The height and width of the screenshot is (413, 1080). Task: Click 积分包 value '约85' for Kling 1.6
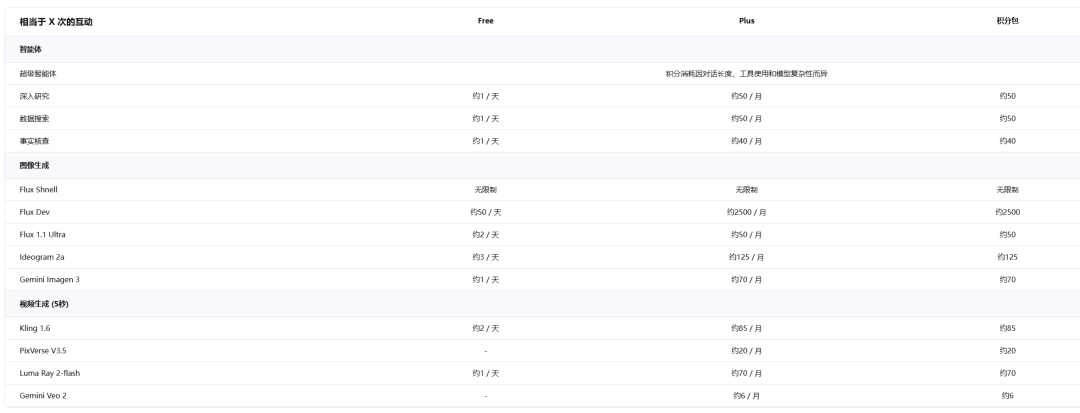1008,328
